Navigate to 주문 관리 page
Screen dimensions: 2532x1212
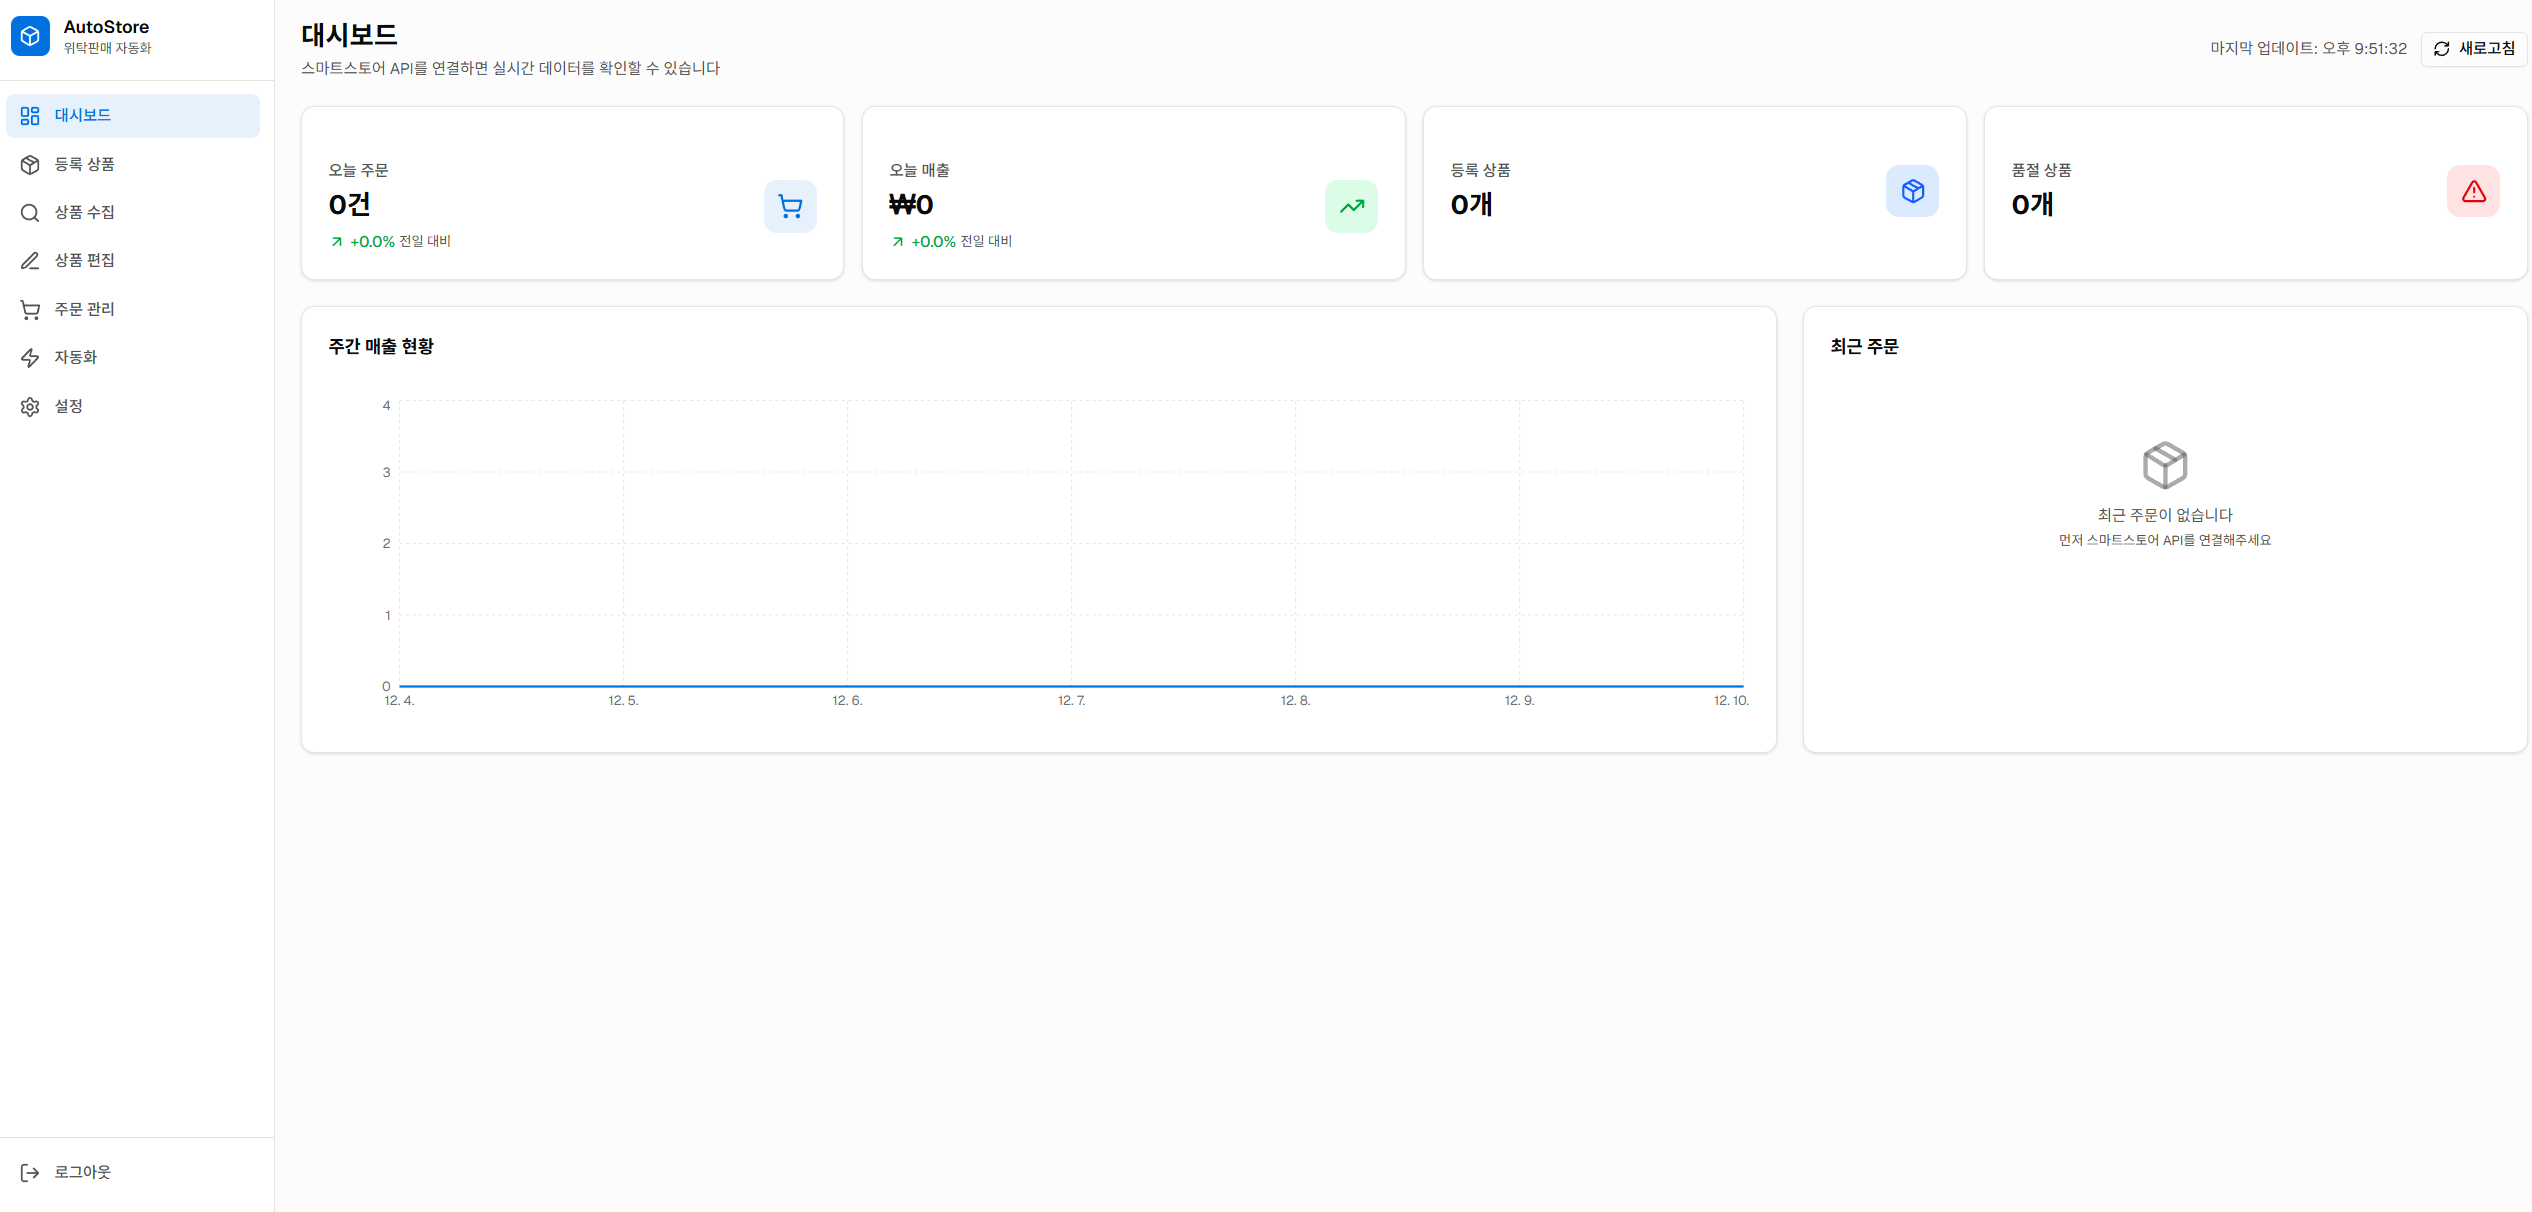pyautogui.click(x=84, y=309)
